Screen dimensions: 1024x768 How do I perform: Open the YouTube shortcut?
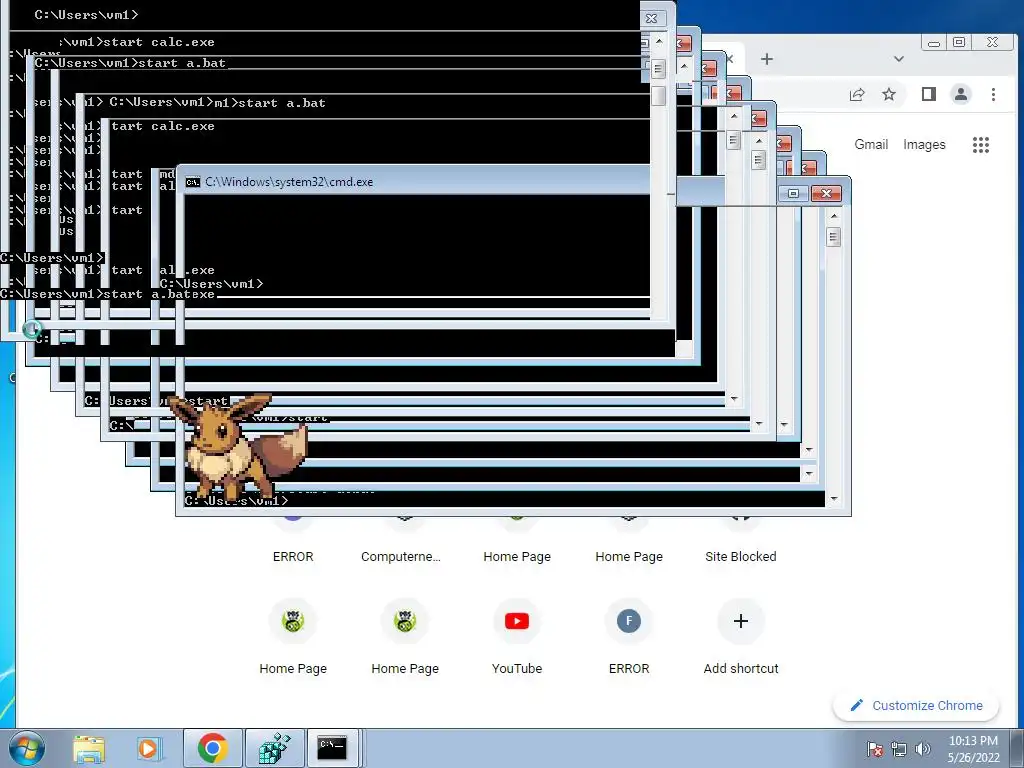point(517,636)
